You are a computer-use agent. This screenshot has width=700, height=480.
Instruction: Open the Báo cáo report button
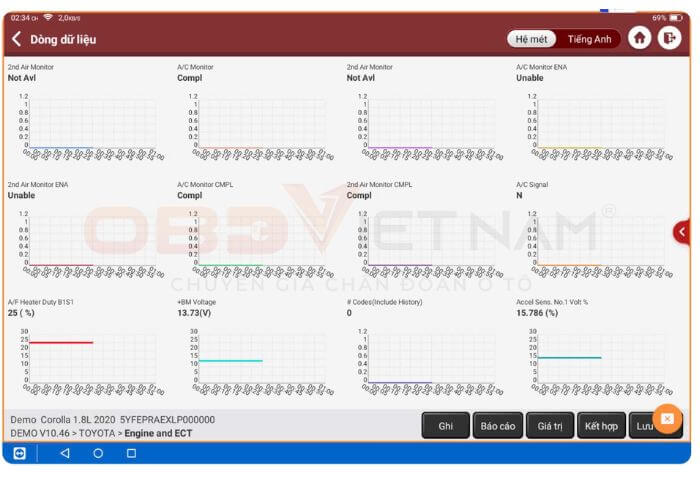point(498,426)
